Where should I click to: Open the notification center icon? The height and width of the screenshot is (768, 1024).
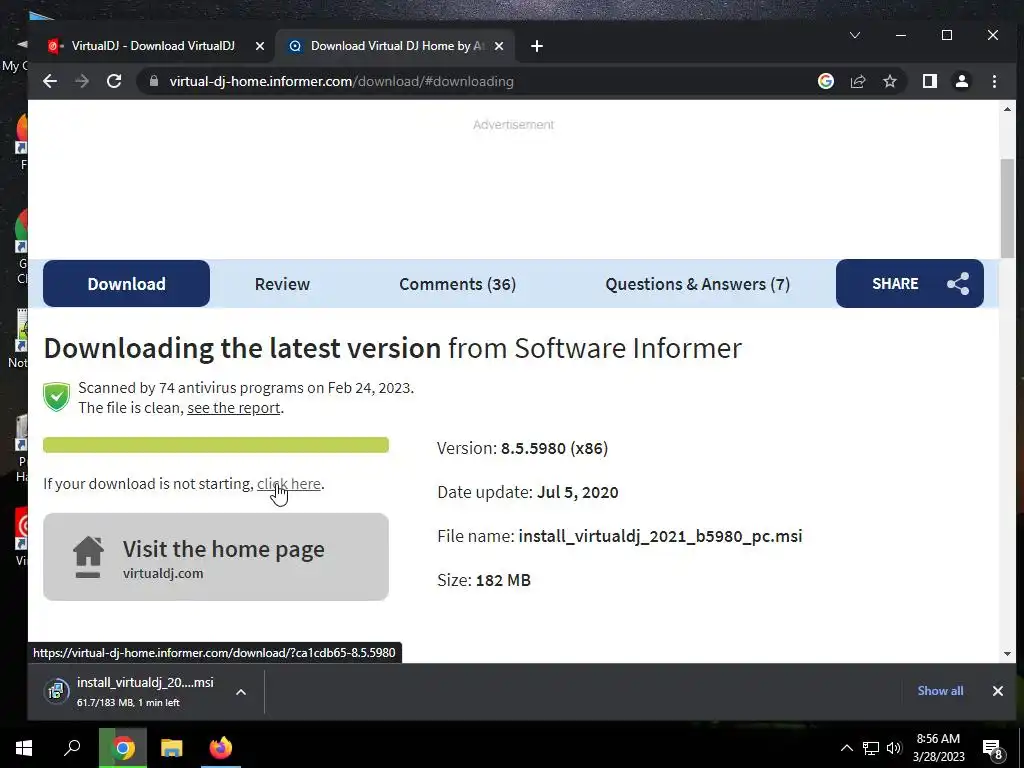click(993, 749)
